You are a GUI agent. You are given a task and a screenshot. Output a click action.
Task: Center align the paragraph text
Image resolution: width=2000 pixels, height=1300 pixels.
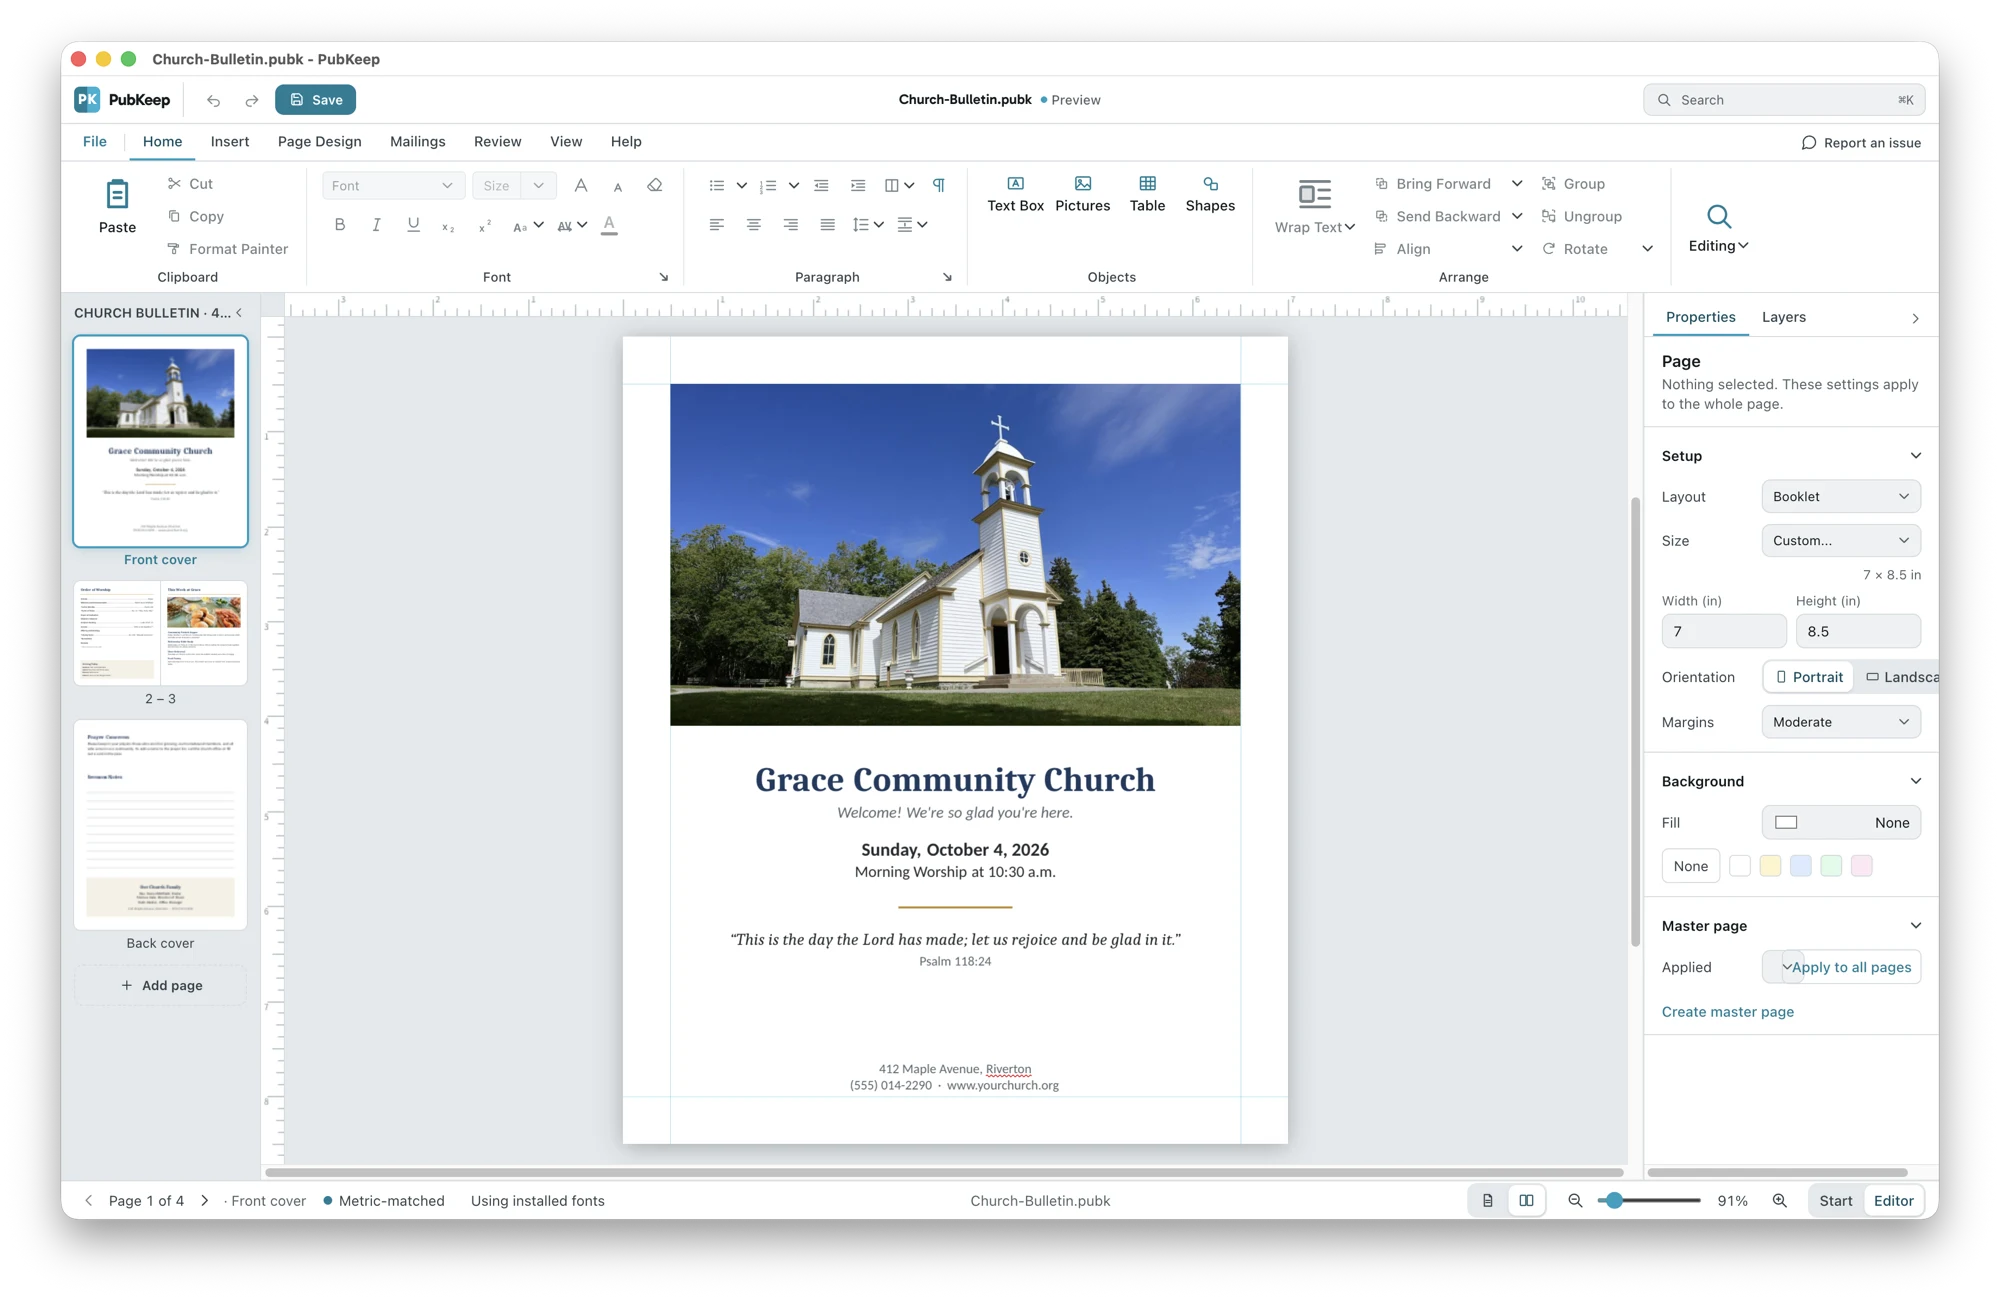tap(753, 225)
